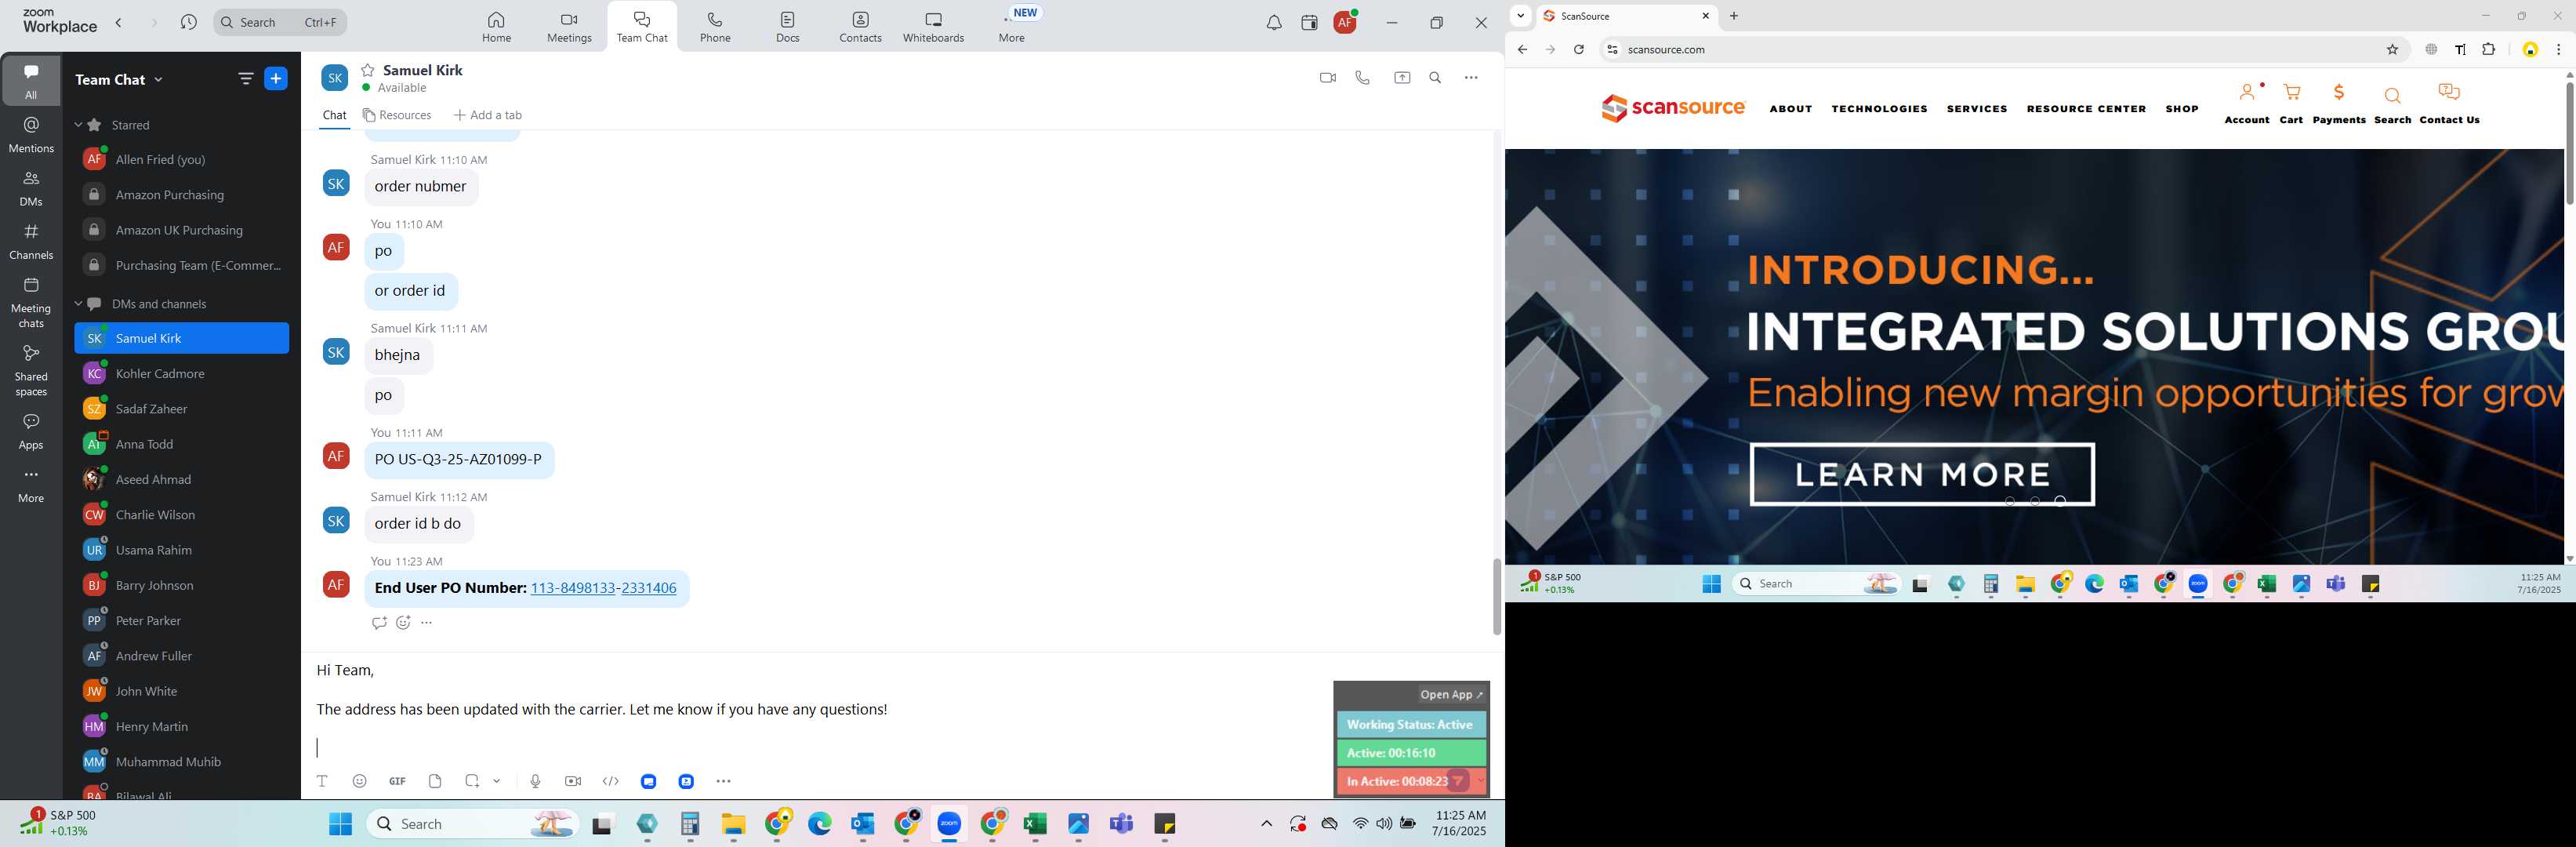Image resolution: width=2576 pixels, height=847 pixels.
Task: Open chat with Kohler Cadmore
Action: tap(182, 374)
